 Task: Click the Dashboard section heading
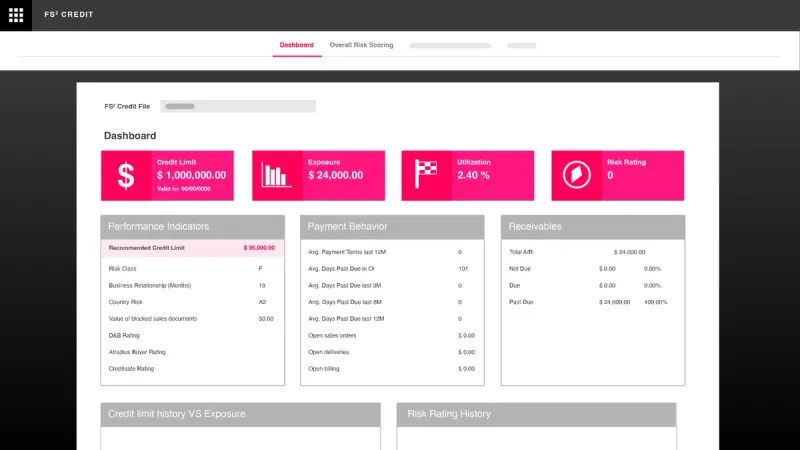130,136
